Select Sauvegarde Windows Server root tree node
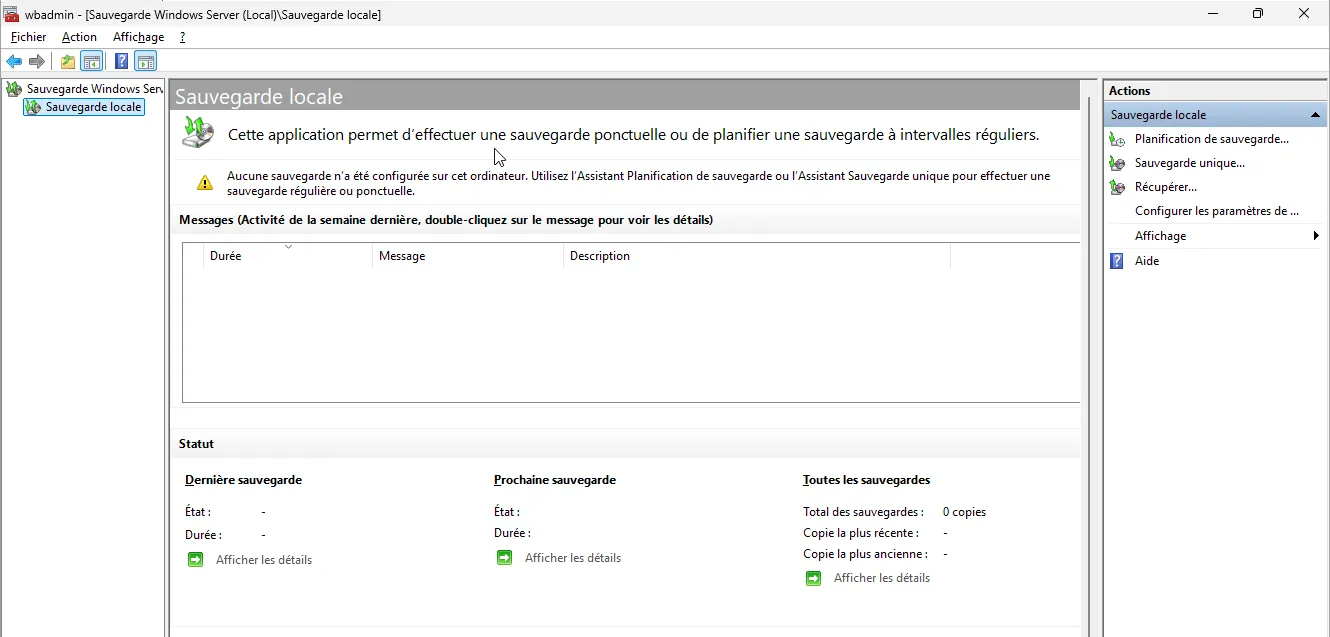Image resolution: width=1330 pixels, height=637 pixels. pos(94,89)
